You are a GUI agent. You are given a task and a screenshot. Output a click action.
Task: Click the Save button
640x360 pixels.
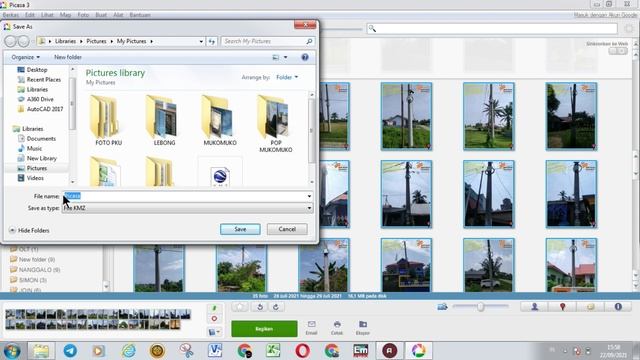click(x=240, y=229)
